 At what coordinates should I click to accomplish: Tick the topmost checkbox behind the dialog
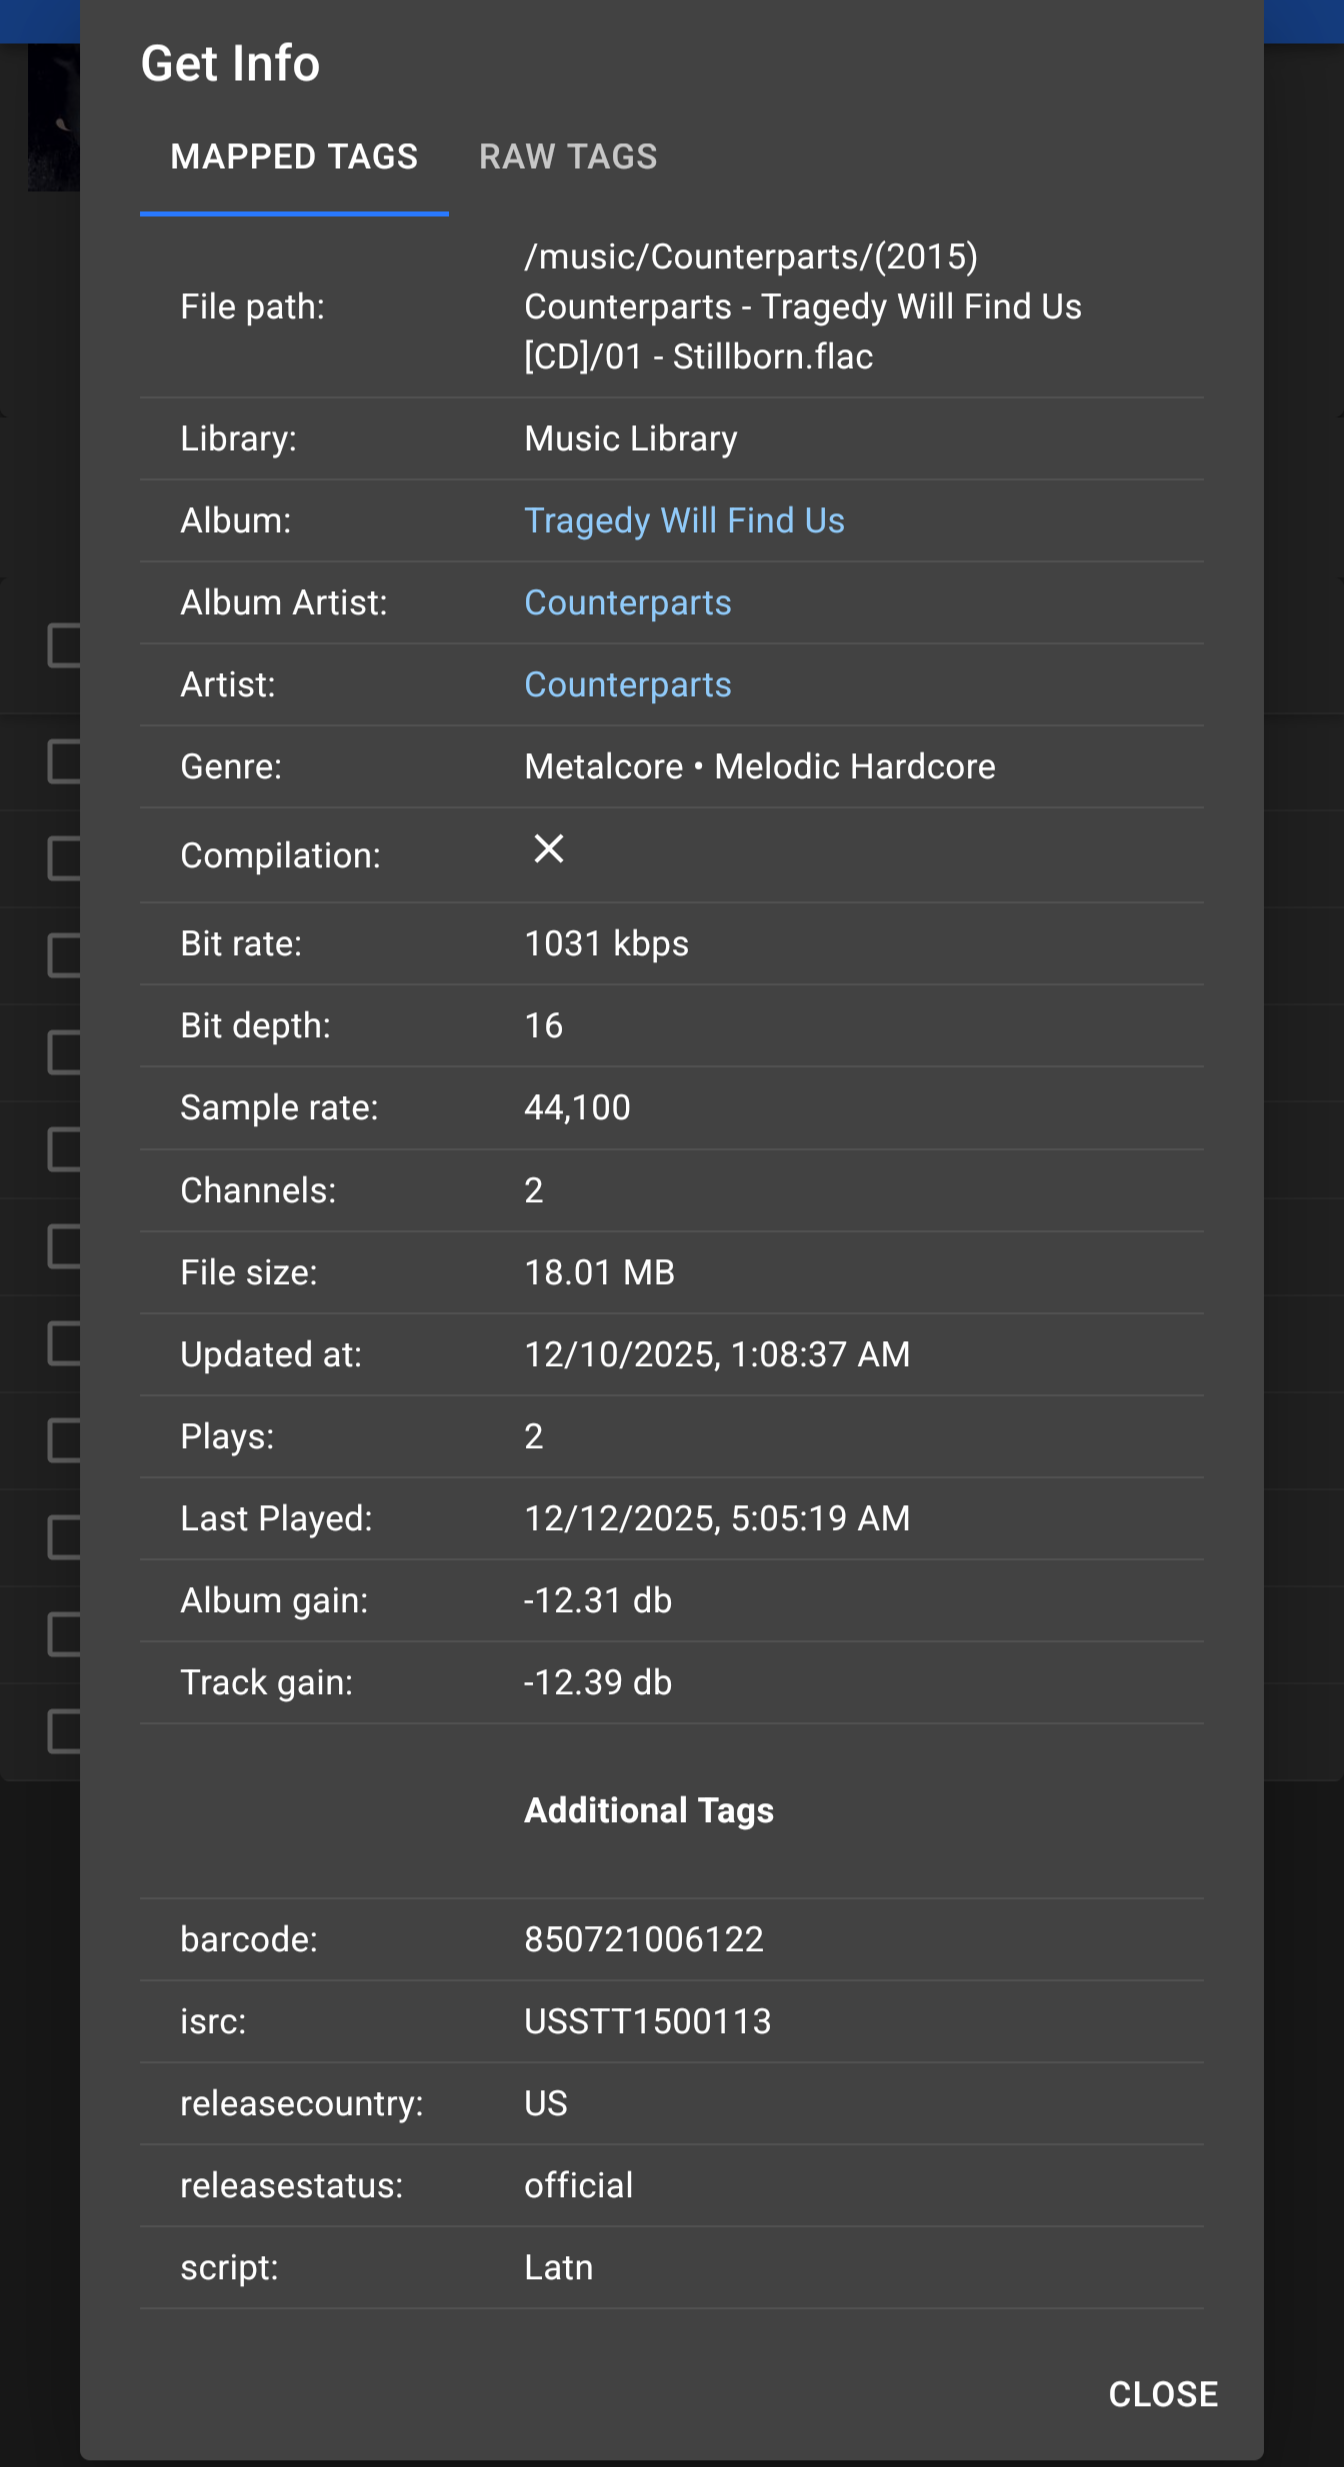63,646
